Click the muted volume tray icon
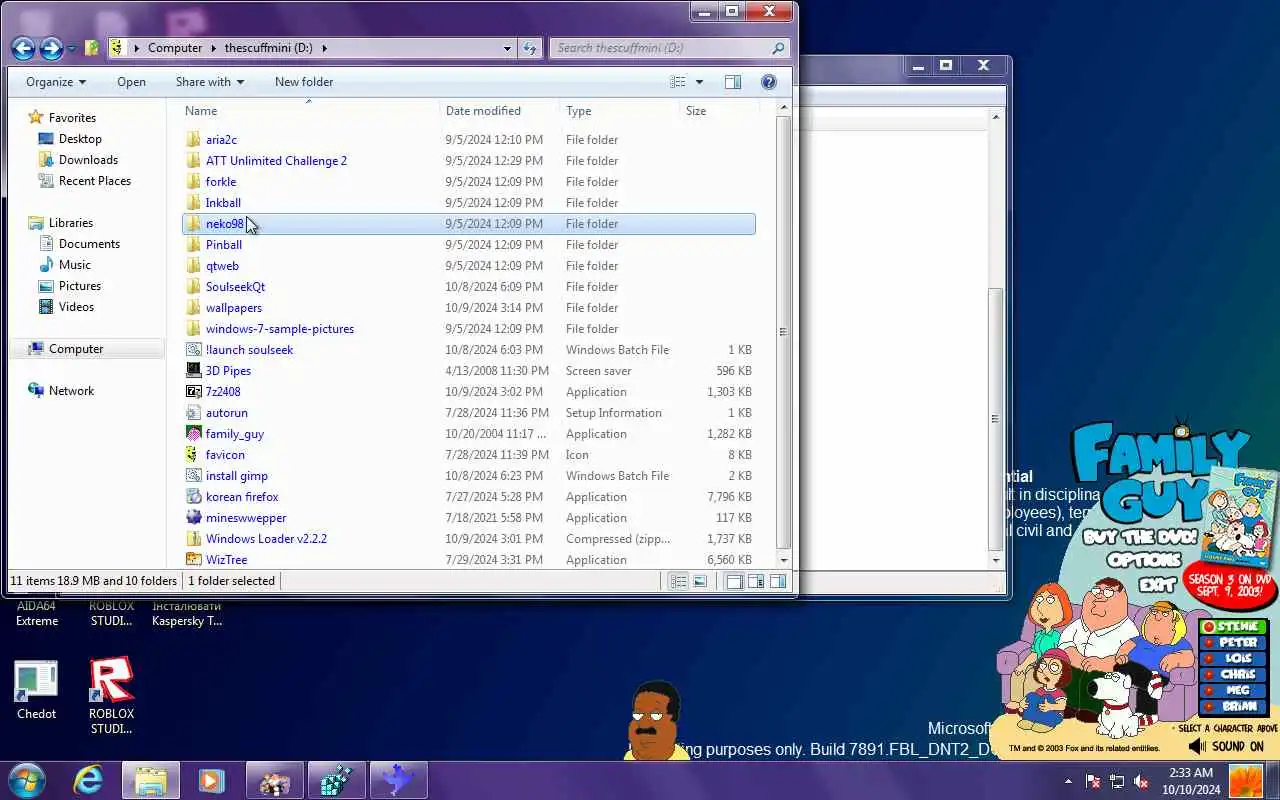Image resolution: width=1280 pixels, height=800 pixels. (1140, 781)
